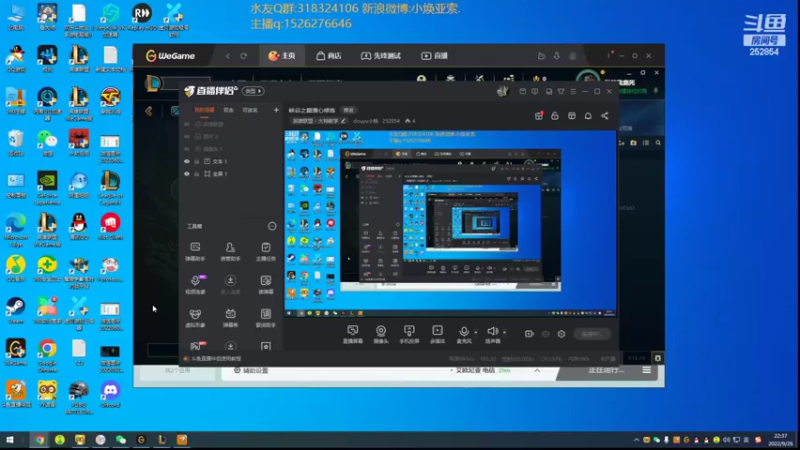Click the 正在运行 game status button
The height and width of the screenshot is (450, 800).
pos(606,370)
